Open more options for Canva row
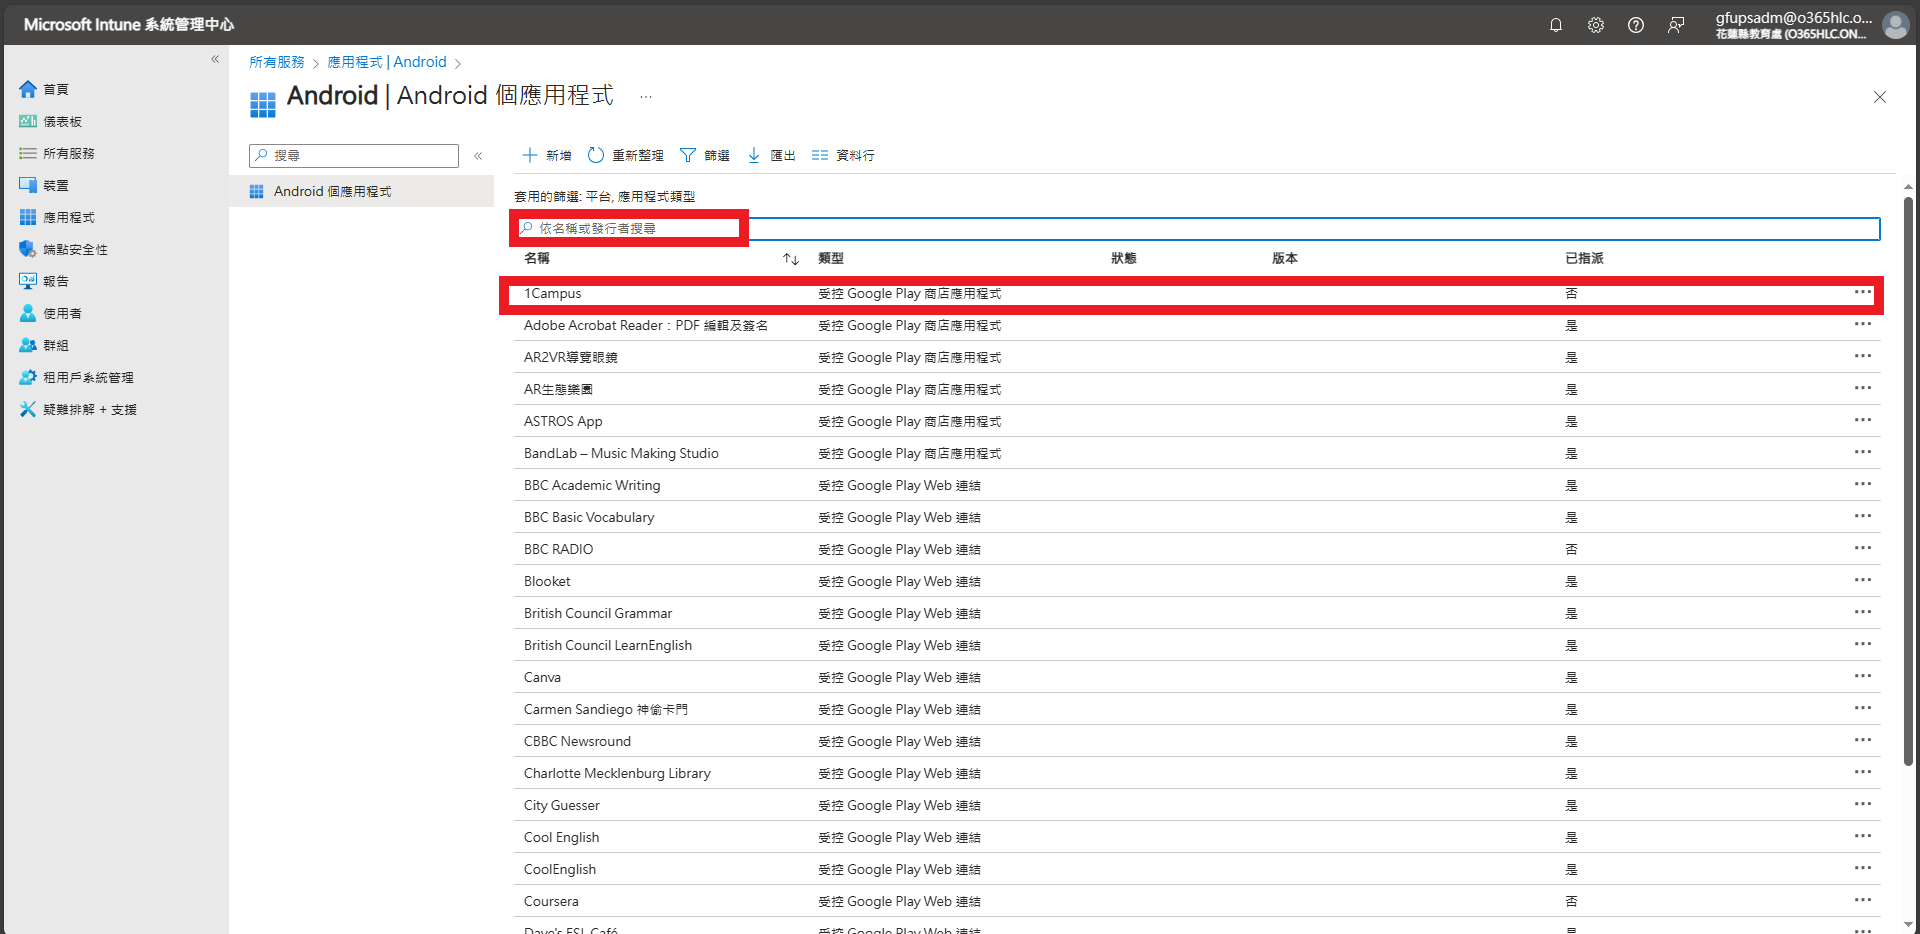The image size is (1920, 934). pyautogui.click(x=1862, y=677)
